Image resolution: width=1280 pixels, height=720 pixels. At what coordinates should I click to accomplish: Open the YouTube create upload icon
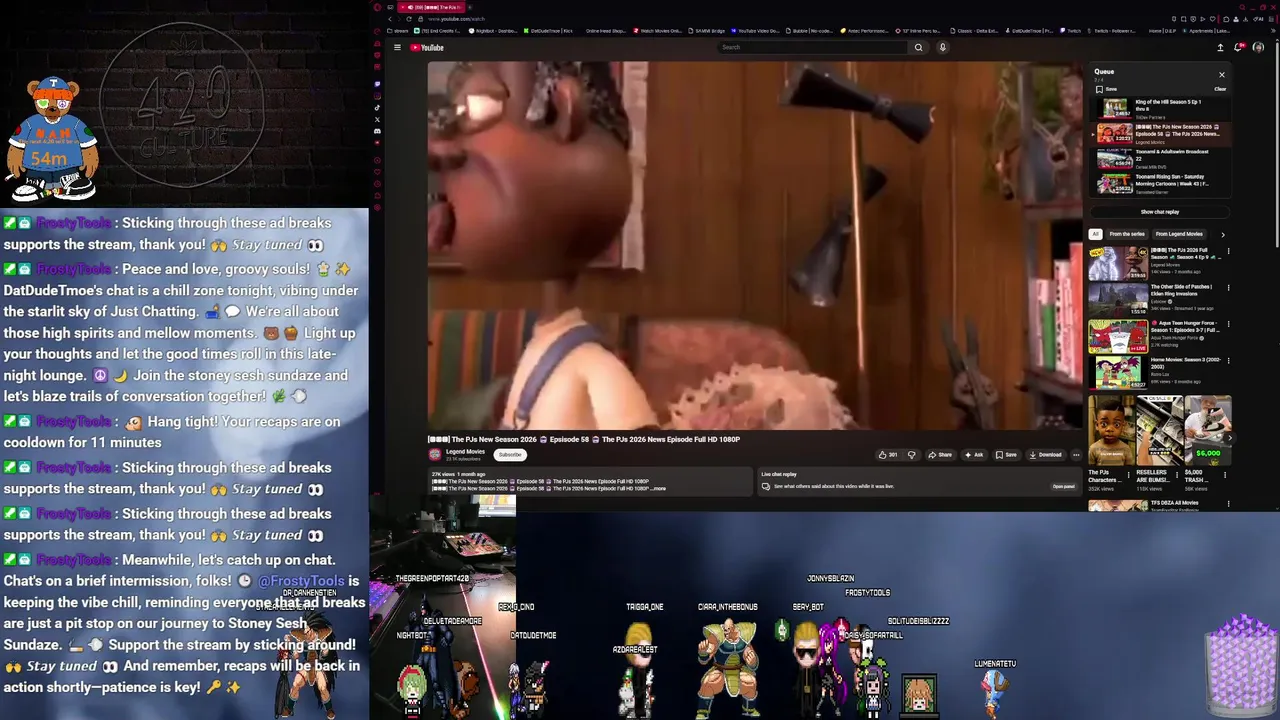click(1220, 47)
